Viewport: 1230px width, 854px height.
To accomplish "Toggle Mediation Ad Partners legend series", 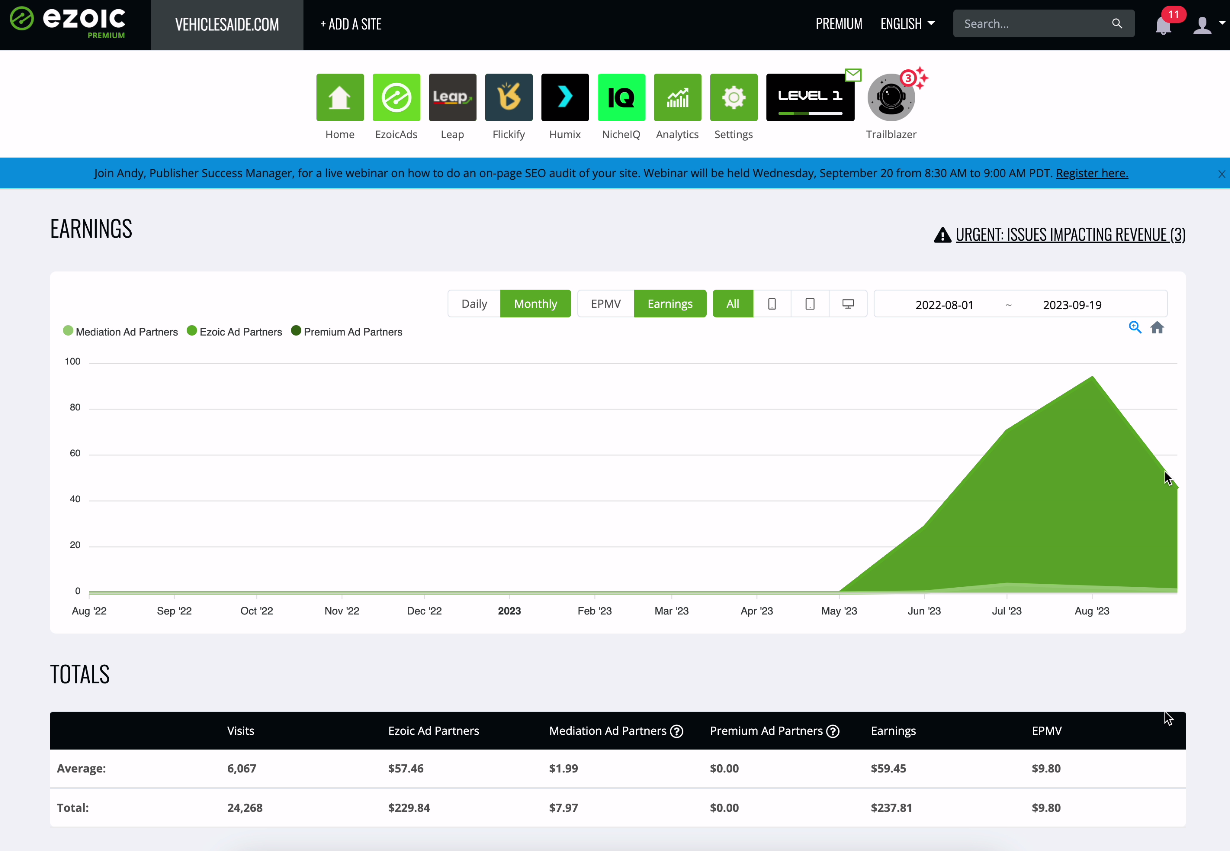I will point(121,332).
